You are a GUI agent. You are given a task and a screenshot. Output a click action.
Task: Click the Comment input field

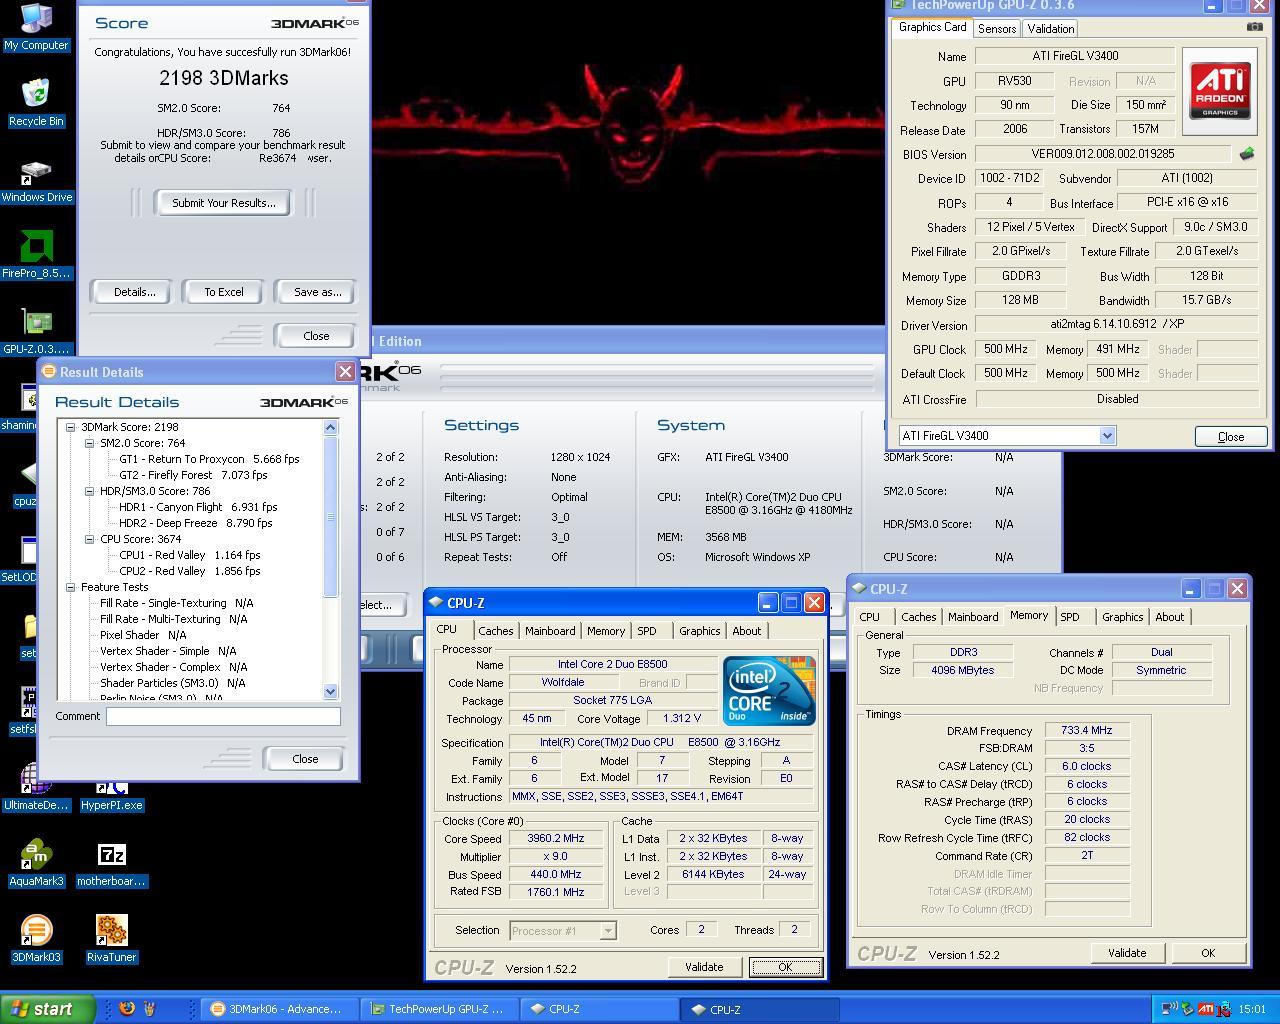223,716
